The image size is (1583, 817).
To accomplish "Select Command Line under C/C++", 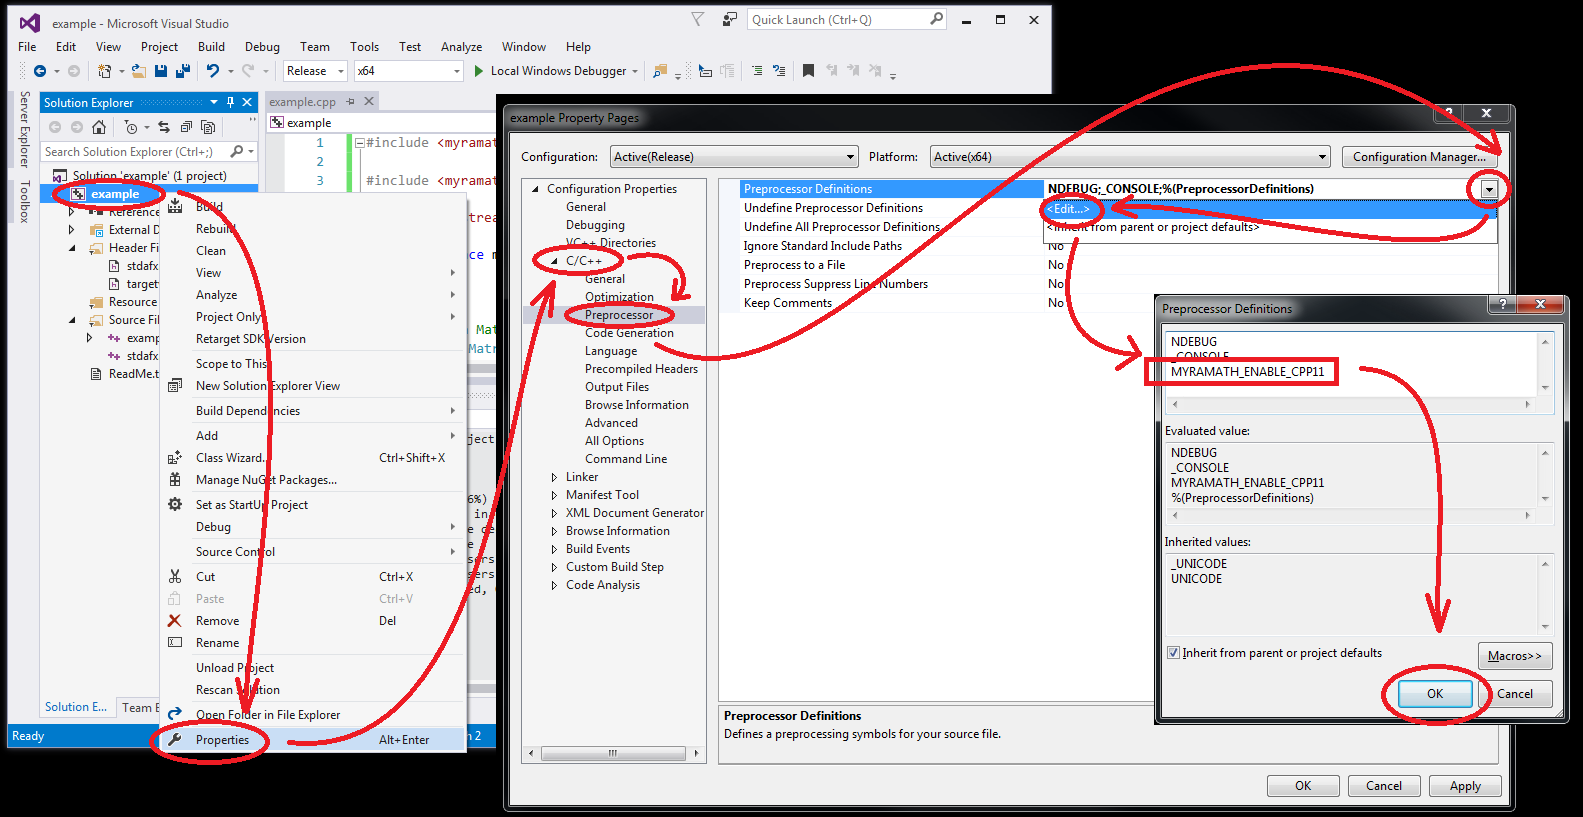I will click(x=626, y=459).
